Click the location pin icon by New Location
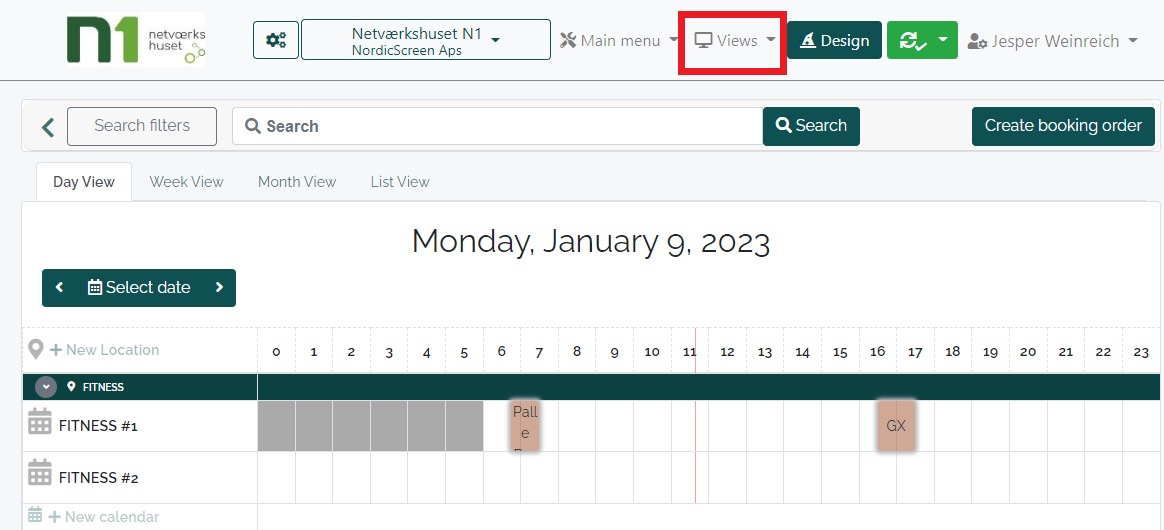The width and height of the screenshot is (1164, 530). (x=35, y=350)
